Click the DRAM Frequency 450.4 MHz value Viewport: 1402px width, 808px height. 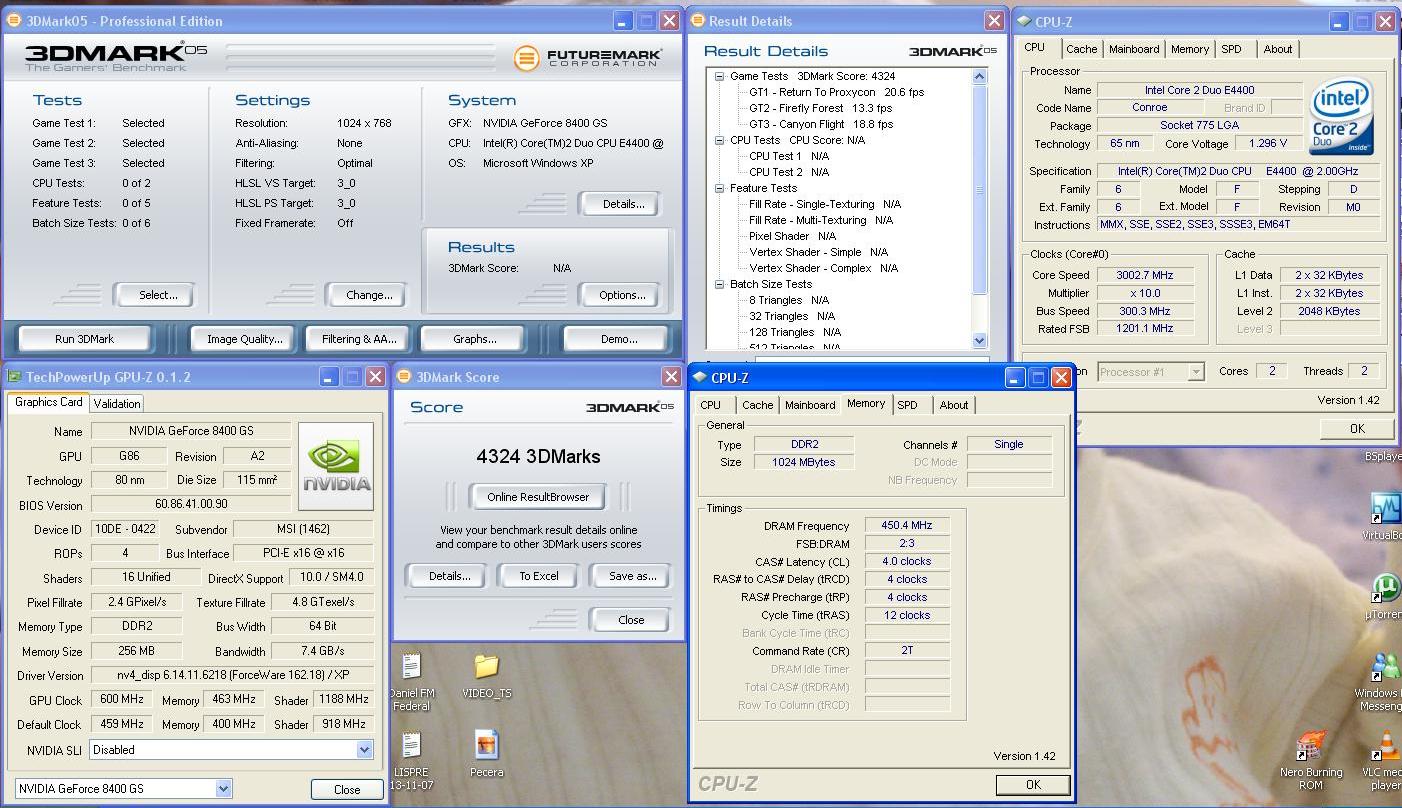(906, 526)
